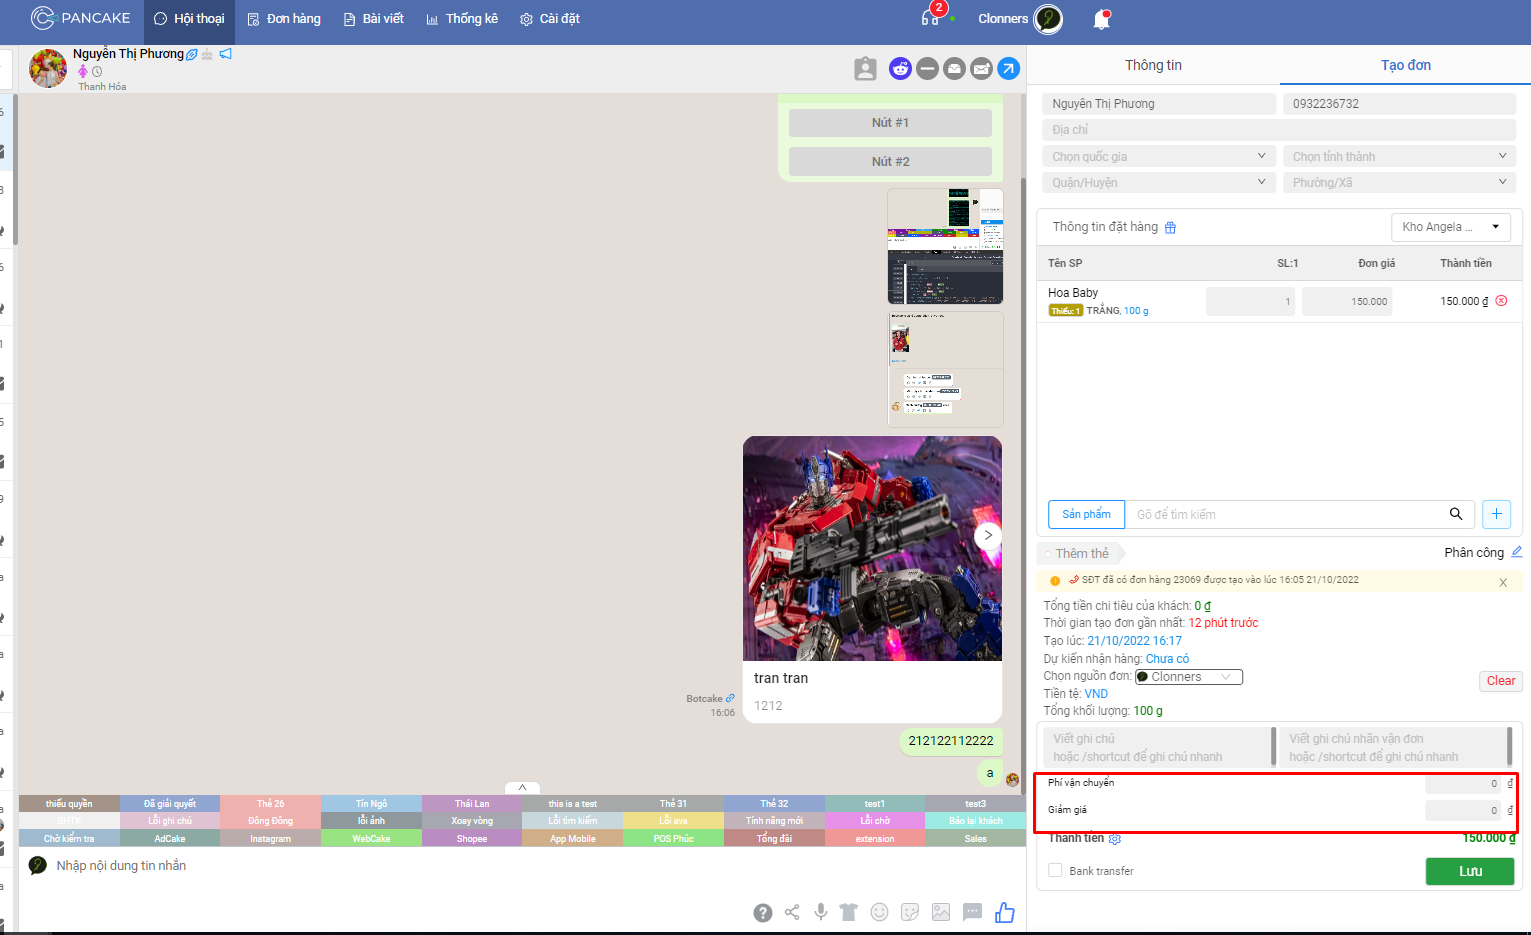
Task: Click the attach image icon
Action: click(x=941, y=912)
